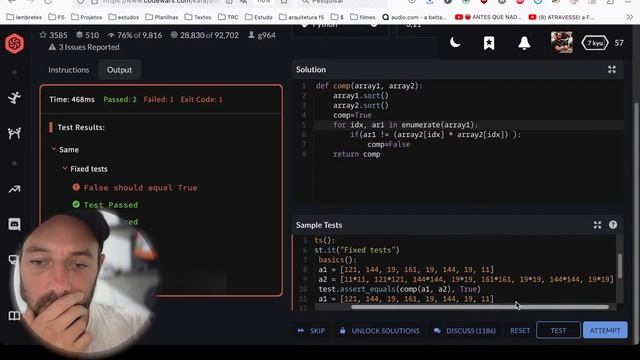
Task: Click the test.assert_equals line in Sample Tests
Action: point(400,289)
